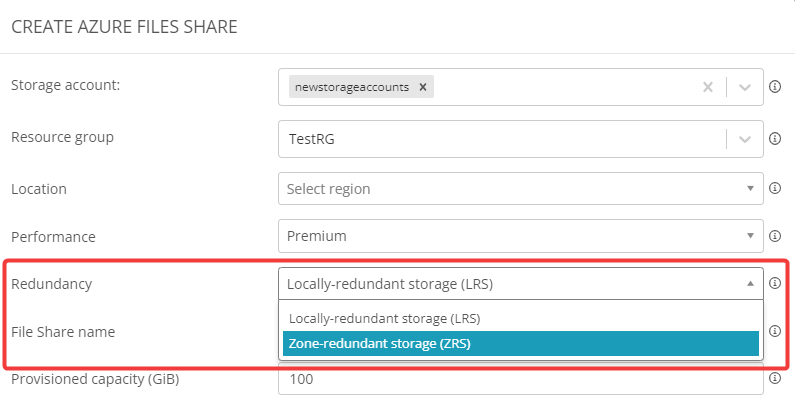Select Locally-redundant storage (LRS) from the list
Image resolution: width=795 pixels, height=403 pixels.
pyautogui.click(x=384, y=318)
